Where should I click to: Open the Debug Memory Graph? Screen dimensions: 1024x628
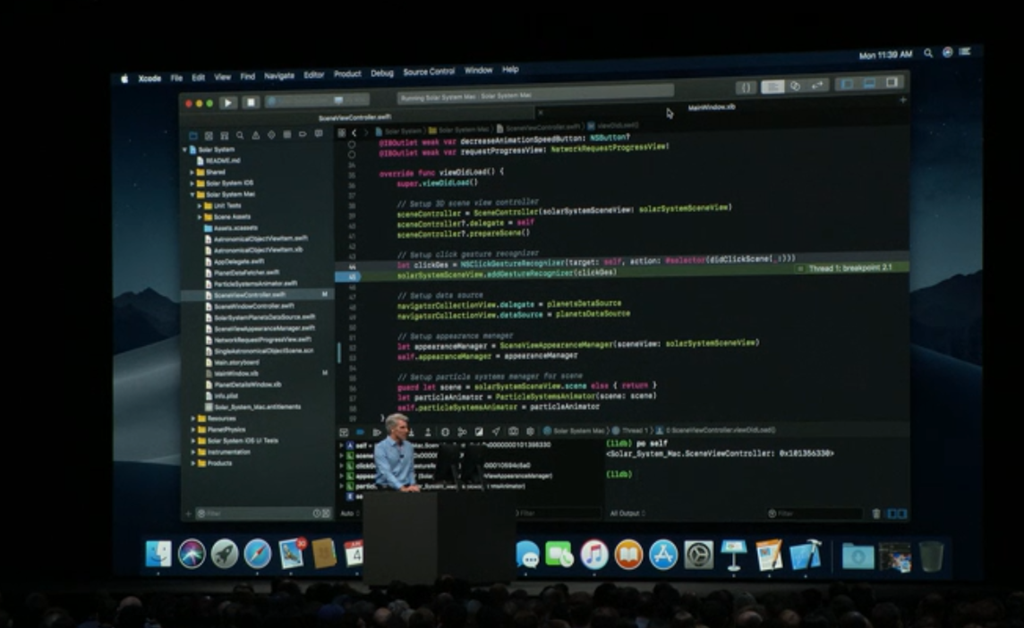point(462,432)
